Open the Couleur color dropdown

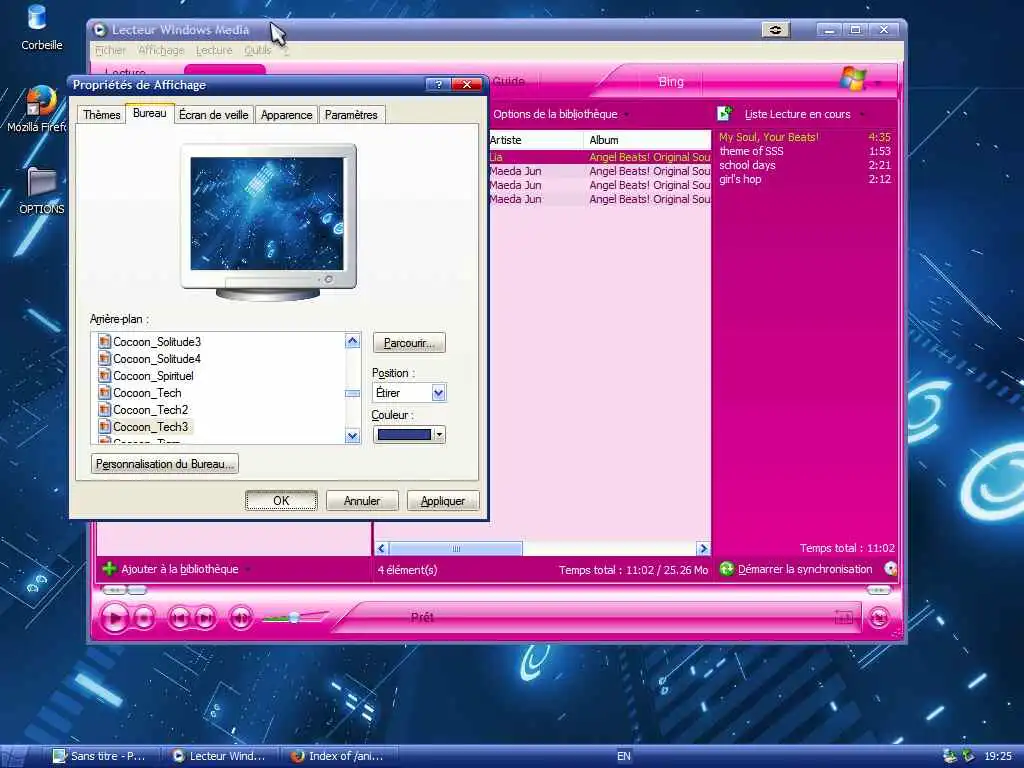440,434
